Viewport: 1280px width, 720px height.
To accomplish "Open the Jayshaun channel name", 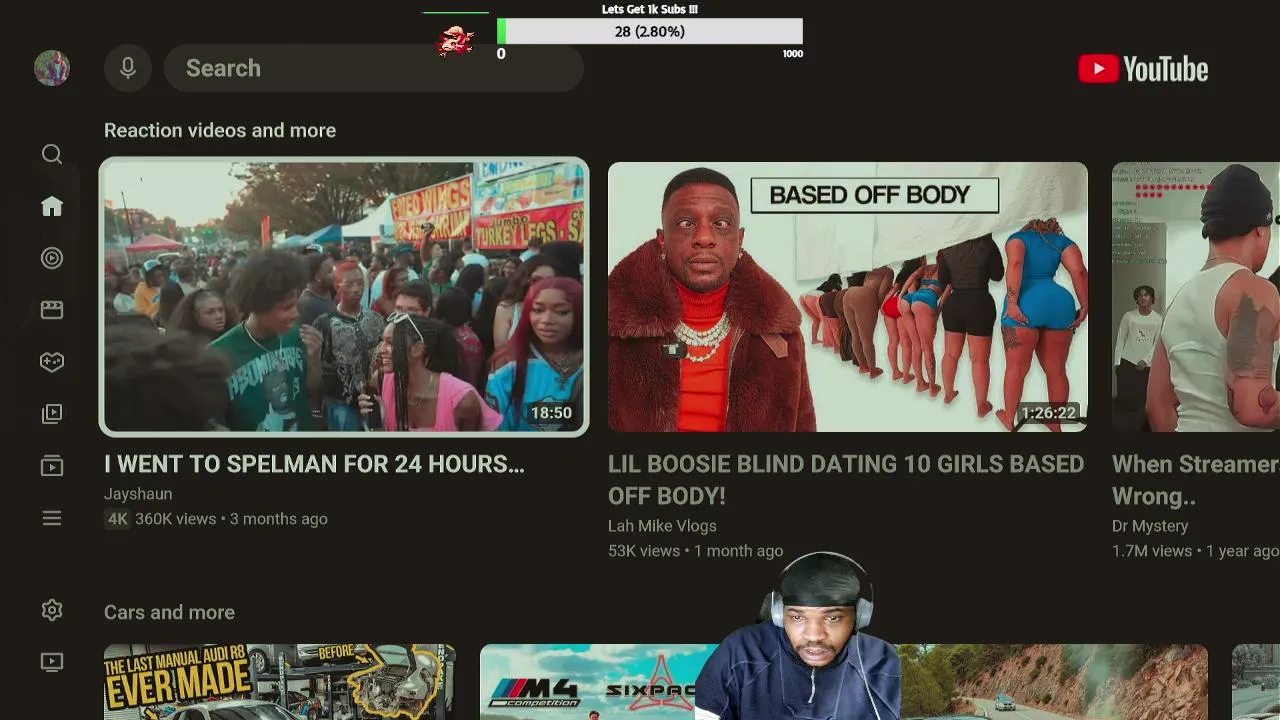I will tap(138, 494).
